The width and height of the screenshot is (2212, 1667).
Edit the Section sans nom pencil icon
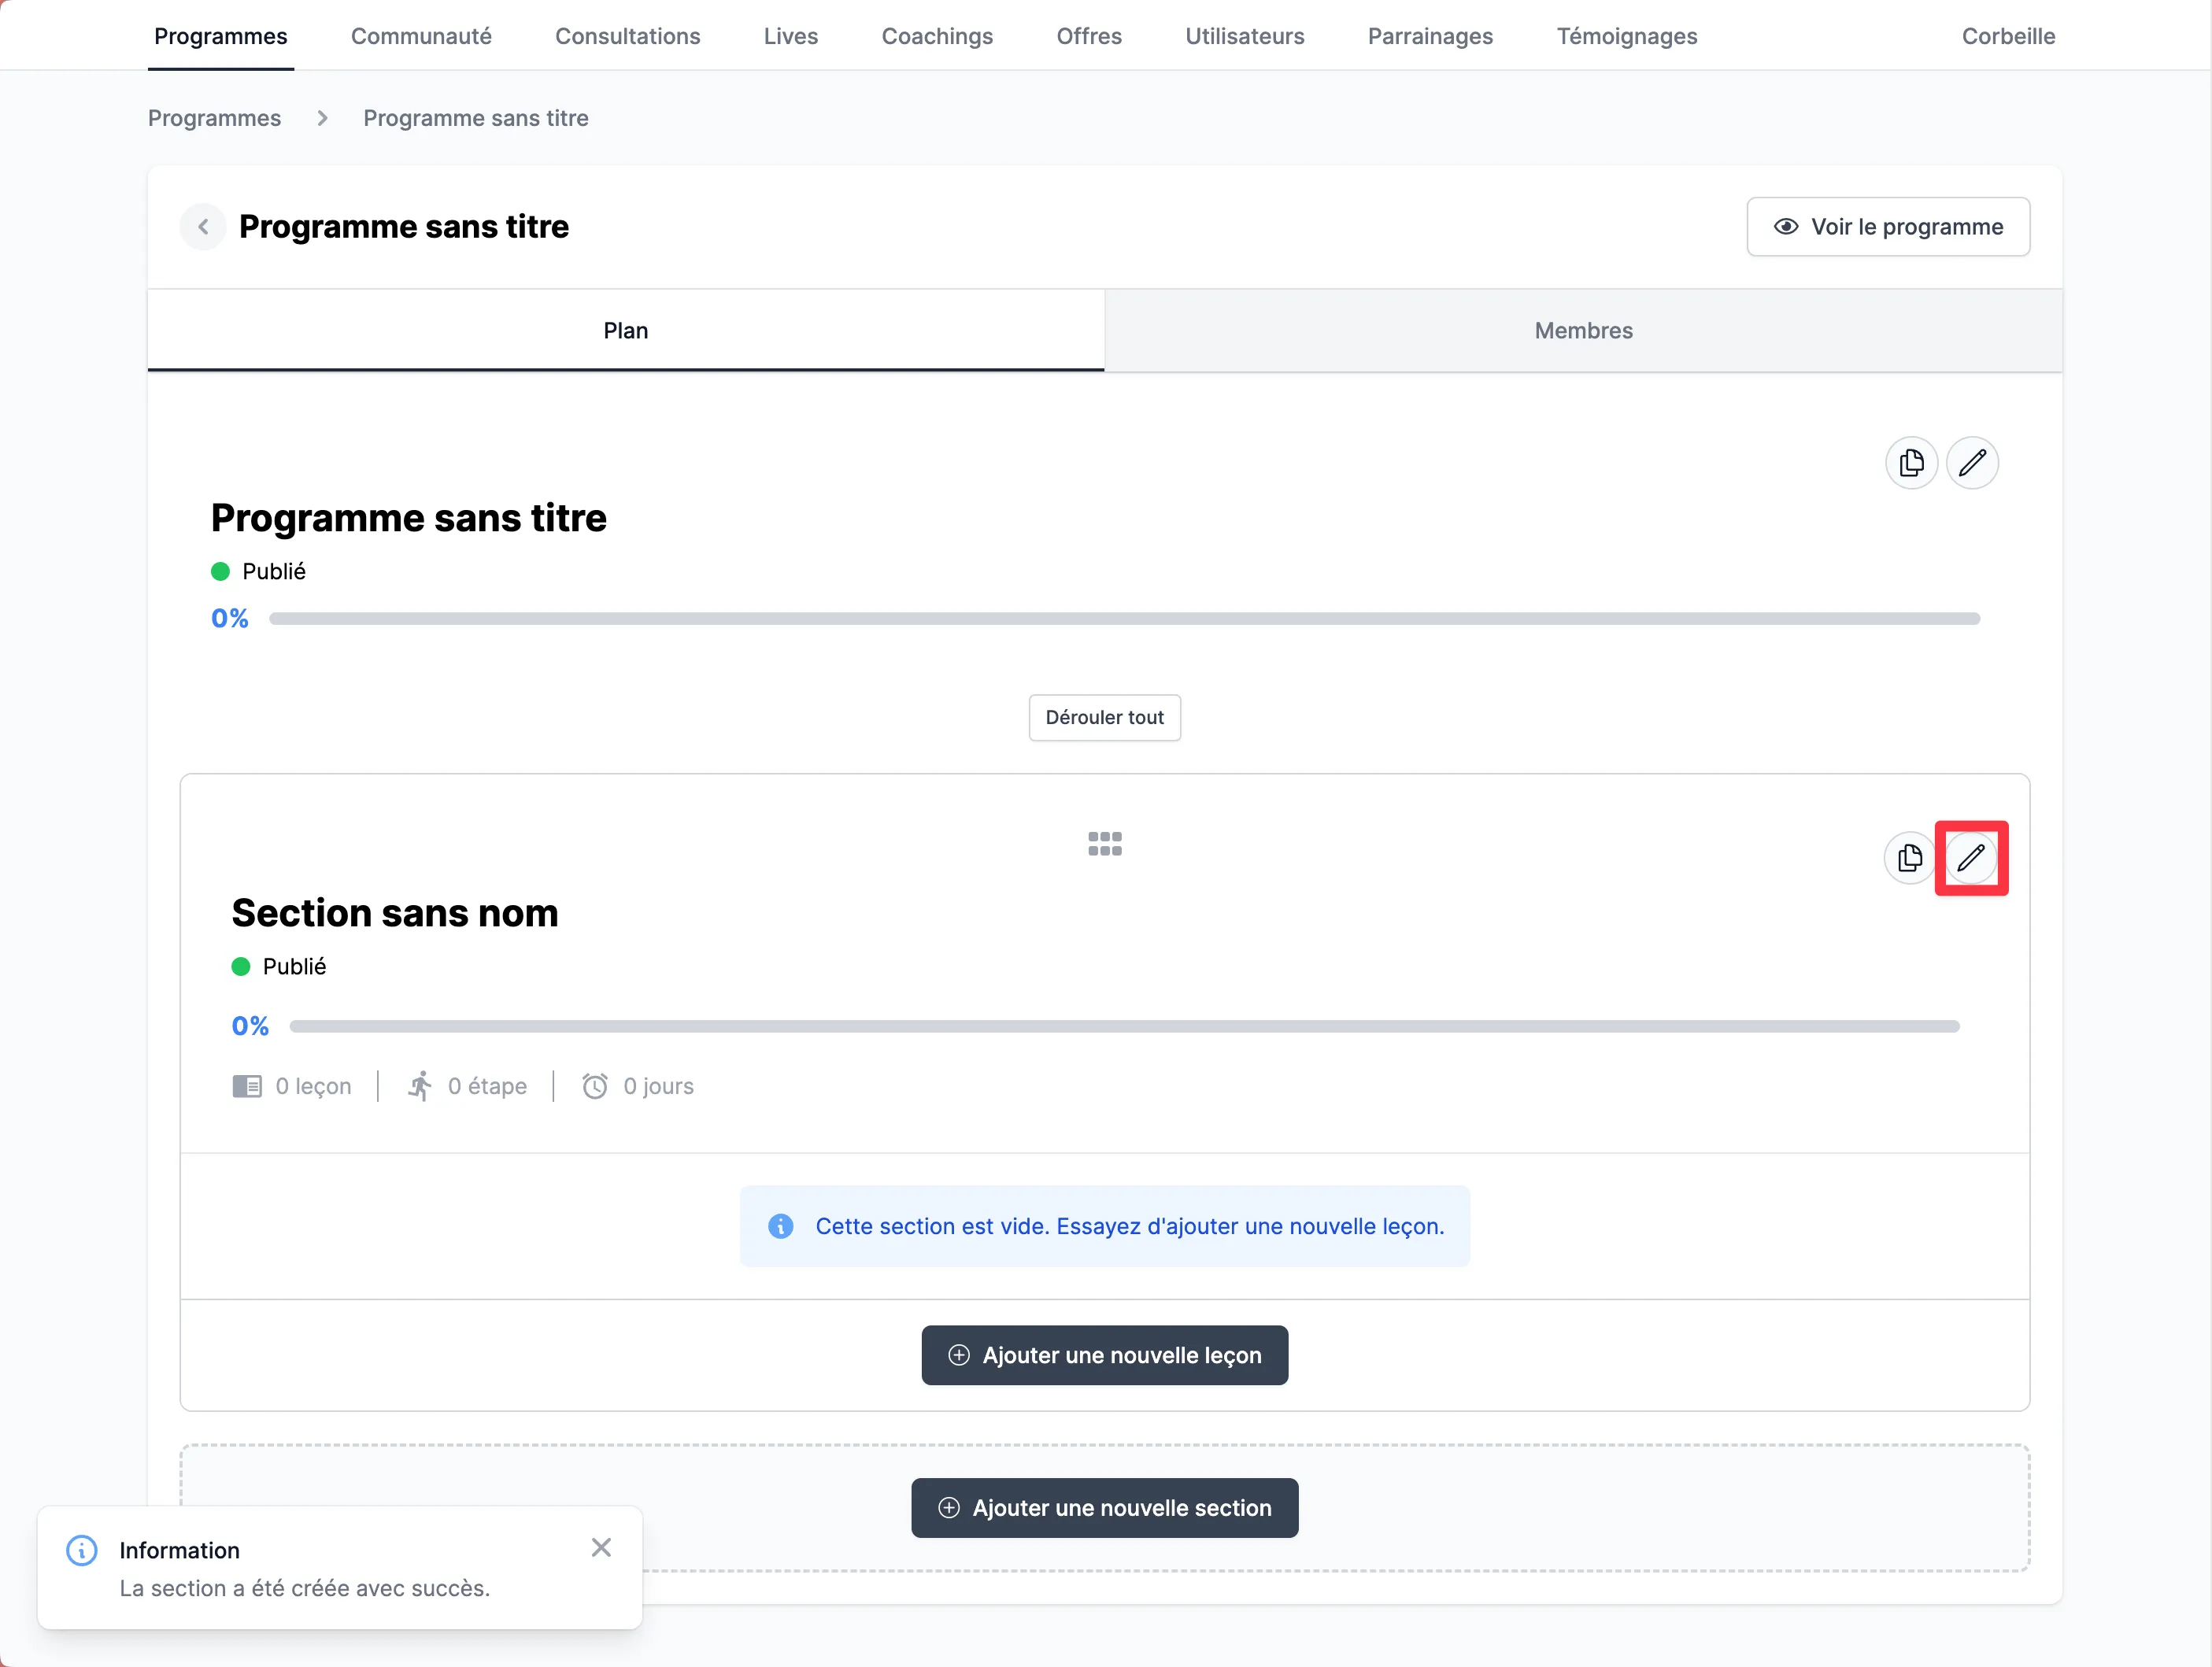point(1970,858)
